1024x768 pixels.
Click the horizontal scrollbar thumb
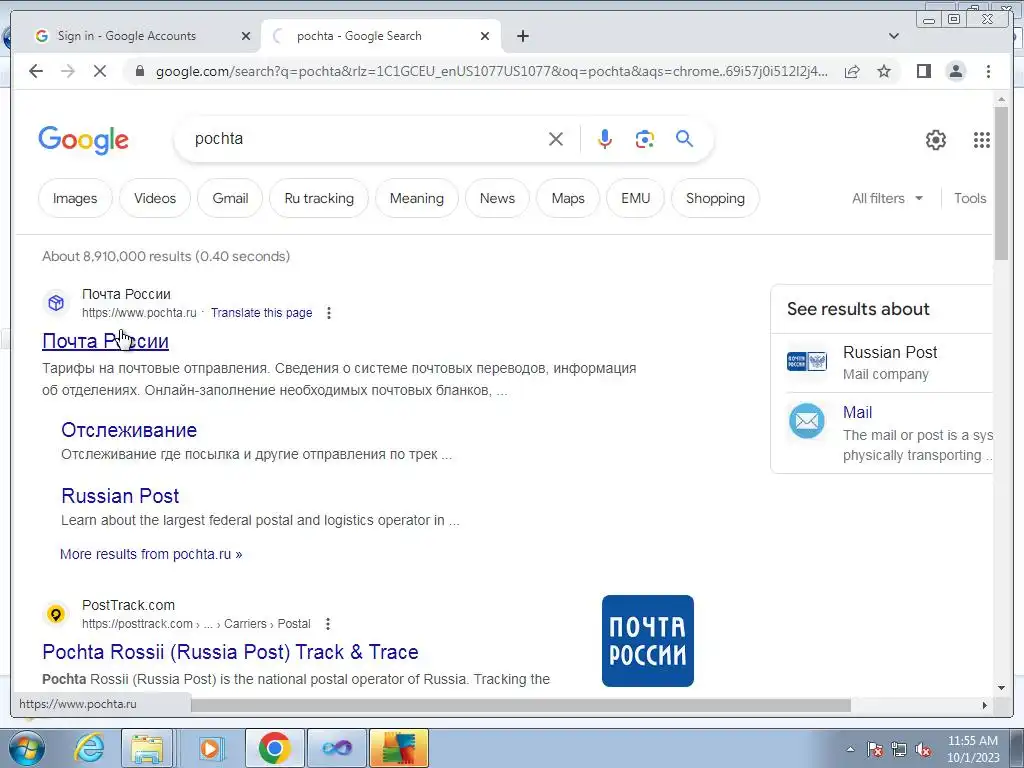(520, 705)
